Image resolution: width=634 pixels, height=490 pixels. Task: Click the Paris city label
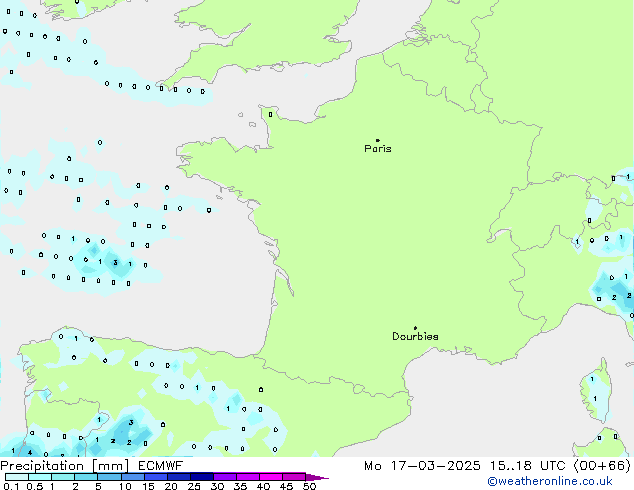click(x=378, y=149)
